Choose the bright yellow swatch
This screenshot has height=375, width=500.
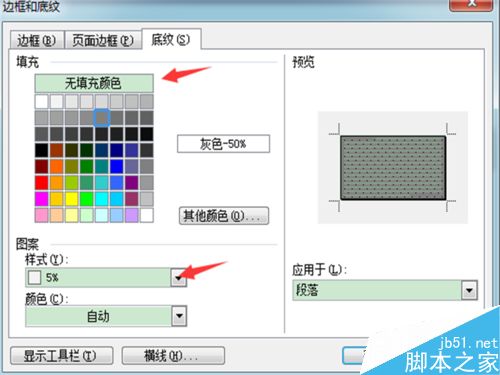pyautogui.click(x=72, y=199)
